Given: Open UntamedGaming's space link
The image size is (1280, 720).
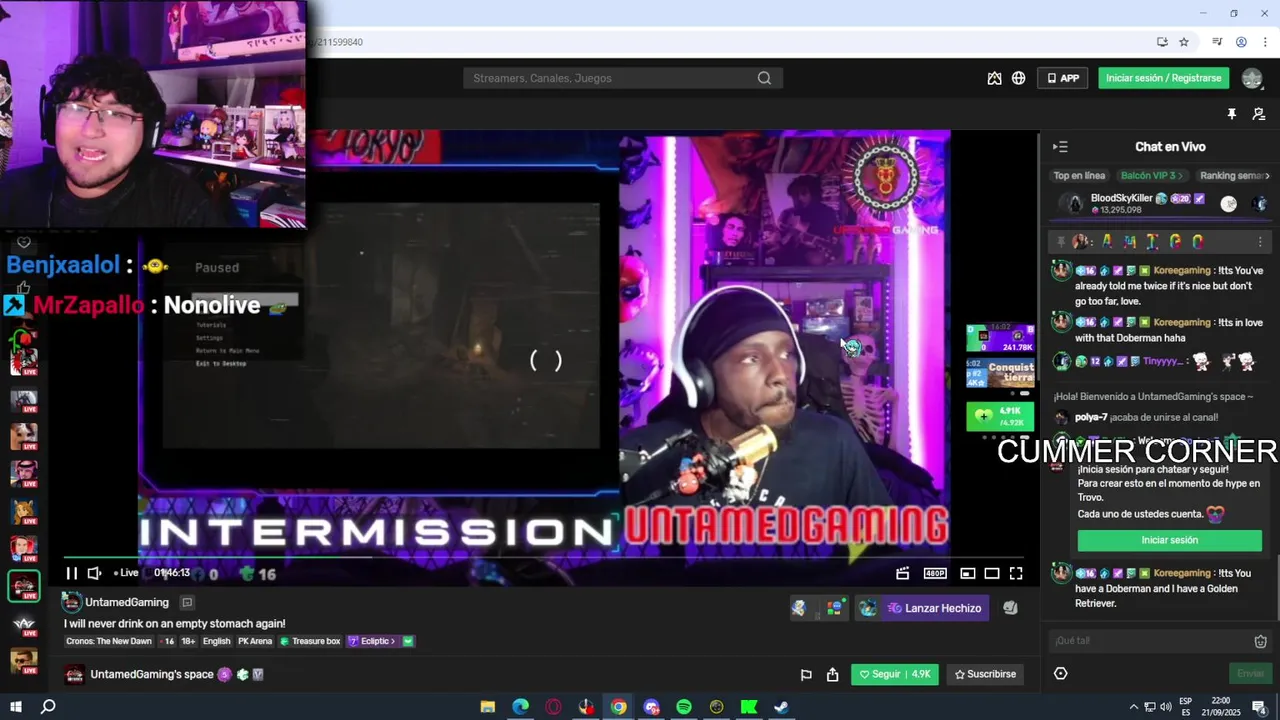Looking at the screenshot, I should [x=152, y=674].
